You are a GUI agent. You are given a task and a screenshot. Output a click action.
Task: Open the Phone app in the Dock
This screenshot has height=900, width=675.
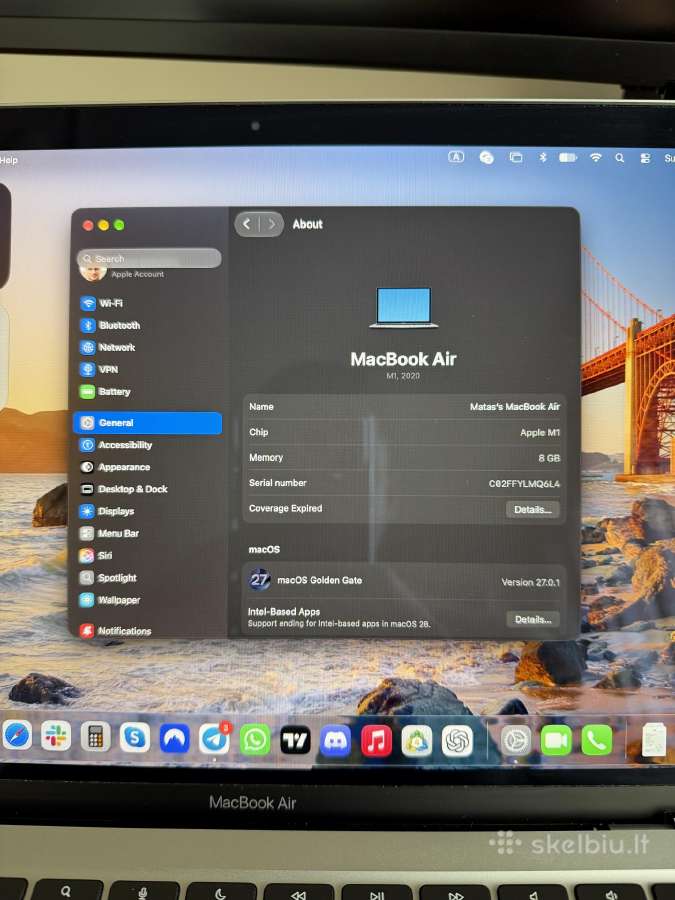tap(597, 740)
